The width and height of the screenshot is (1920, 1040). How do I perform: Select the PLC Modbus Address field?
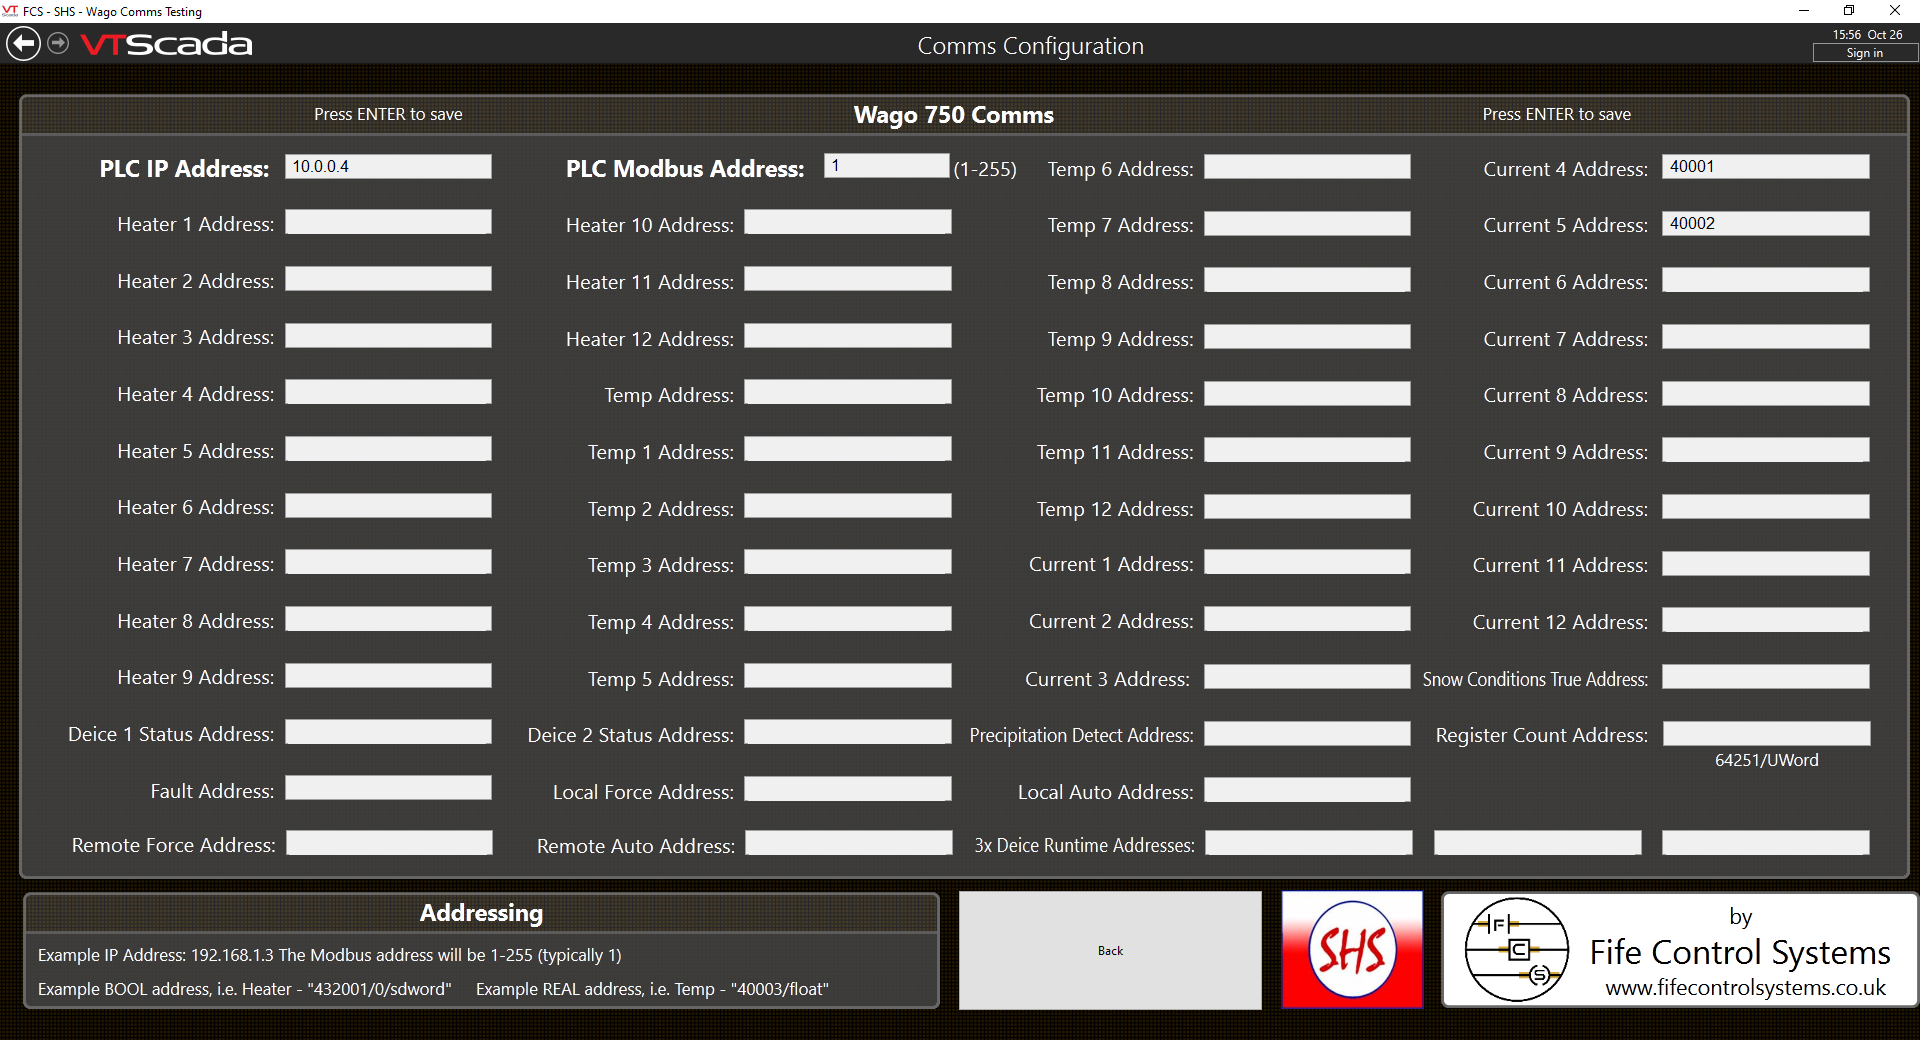[886, 166]
